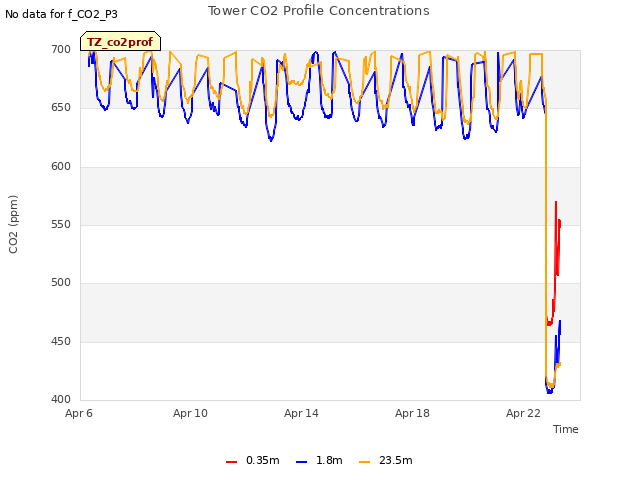Click the 600 y-axis tick label

click(61, 167)
